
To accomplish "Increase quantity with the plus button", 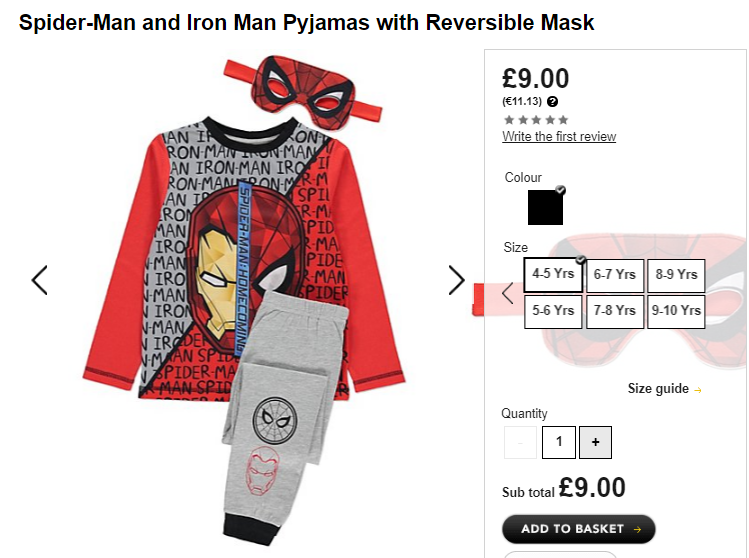I will (x=595, y=442).
